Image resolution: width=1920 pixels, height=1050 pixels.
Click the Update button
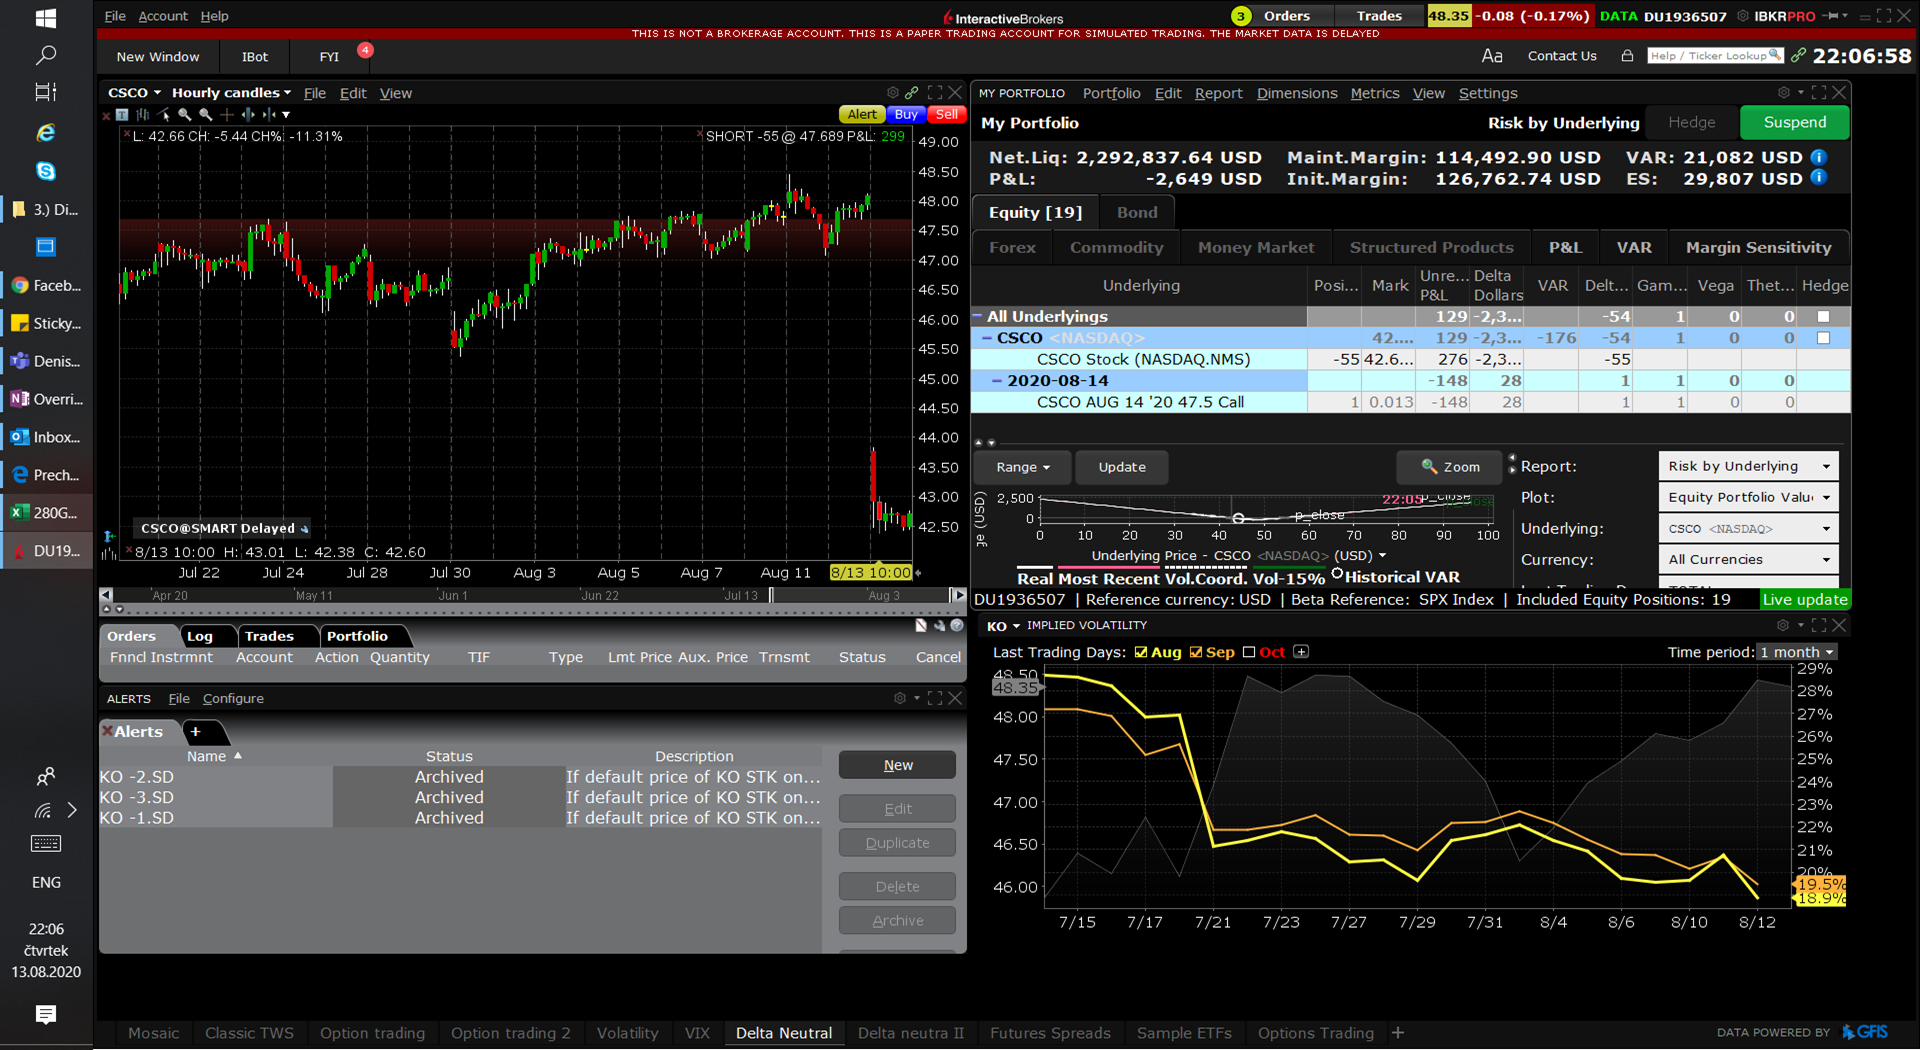coord(1122,467)
